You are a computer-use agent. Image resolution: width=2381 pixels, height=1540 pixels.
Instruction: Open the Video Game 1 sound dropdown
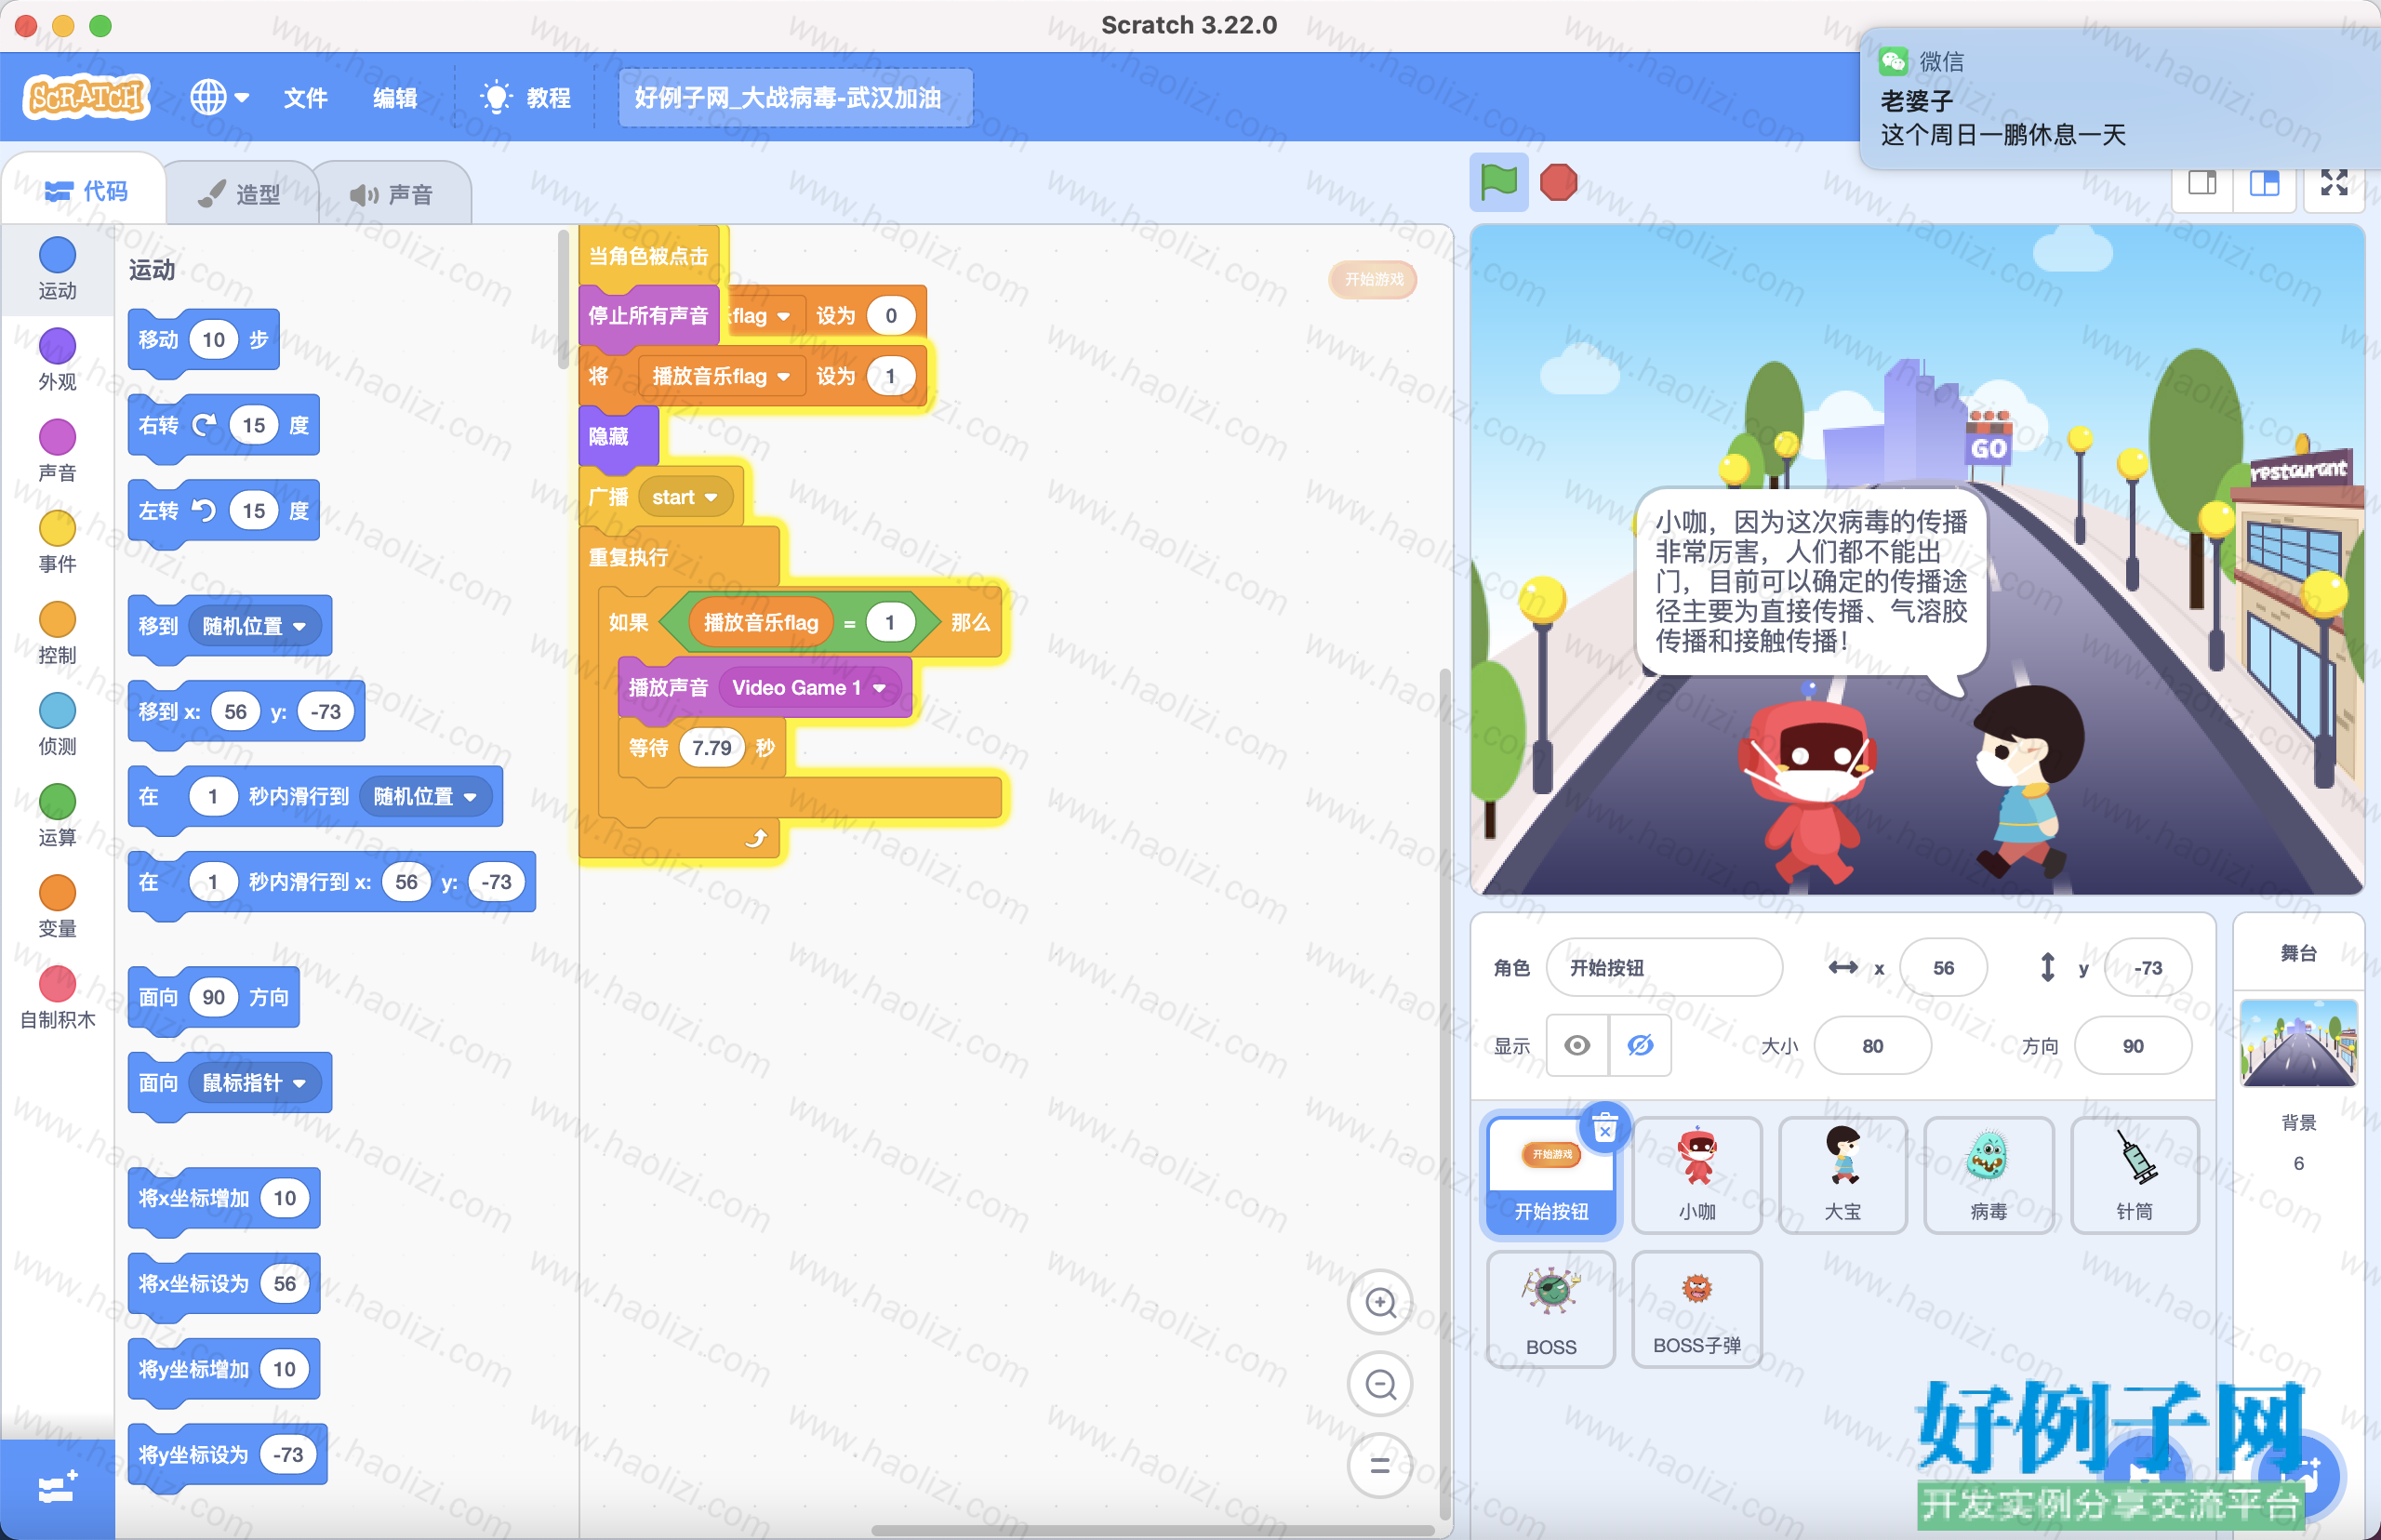coord(808,688)
